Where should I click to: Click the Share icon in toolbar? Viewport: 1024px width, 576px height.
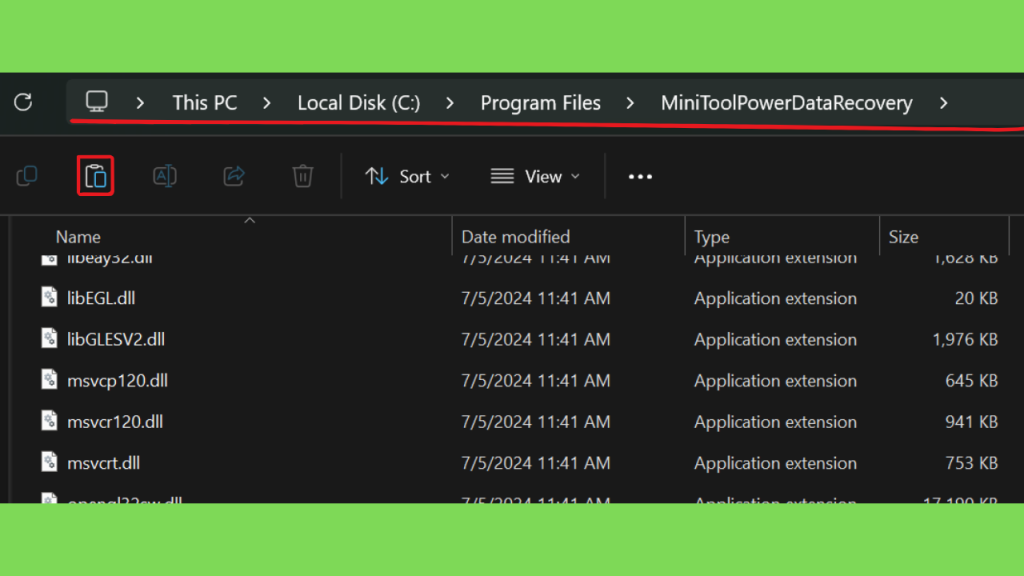[234, 176]
